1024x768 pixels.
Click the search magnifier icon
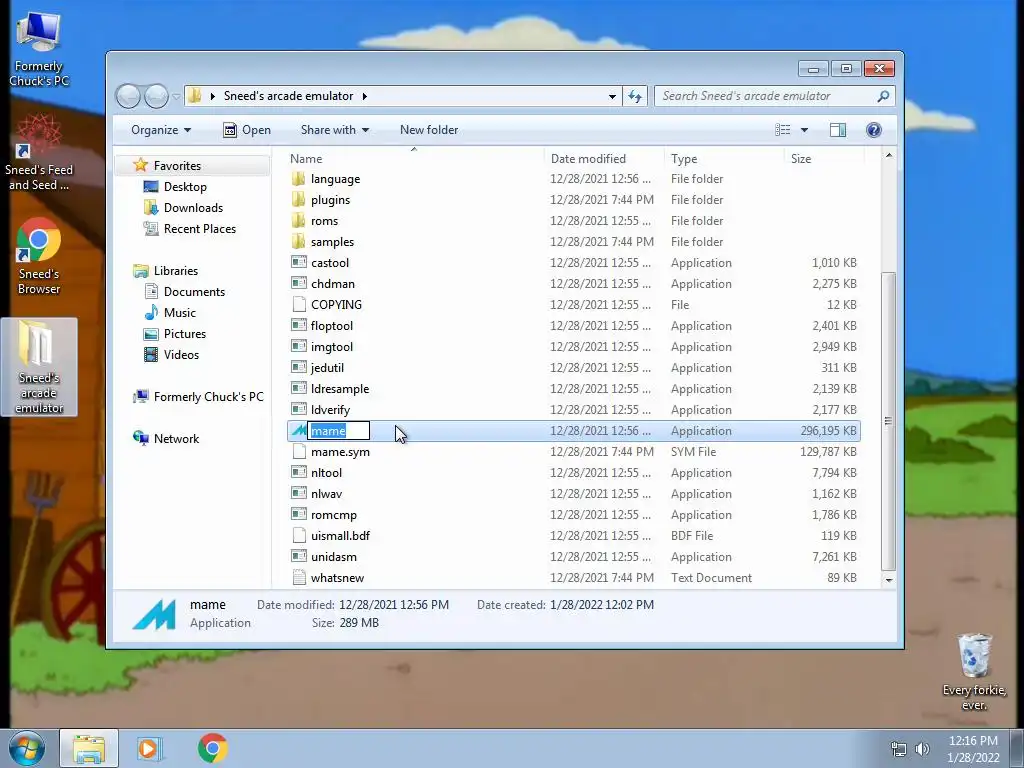883,96
